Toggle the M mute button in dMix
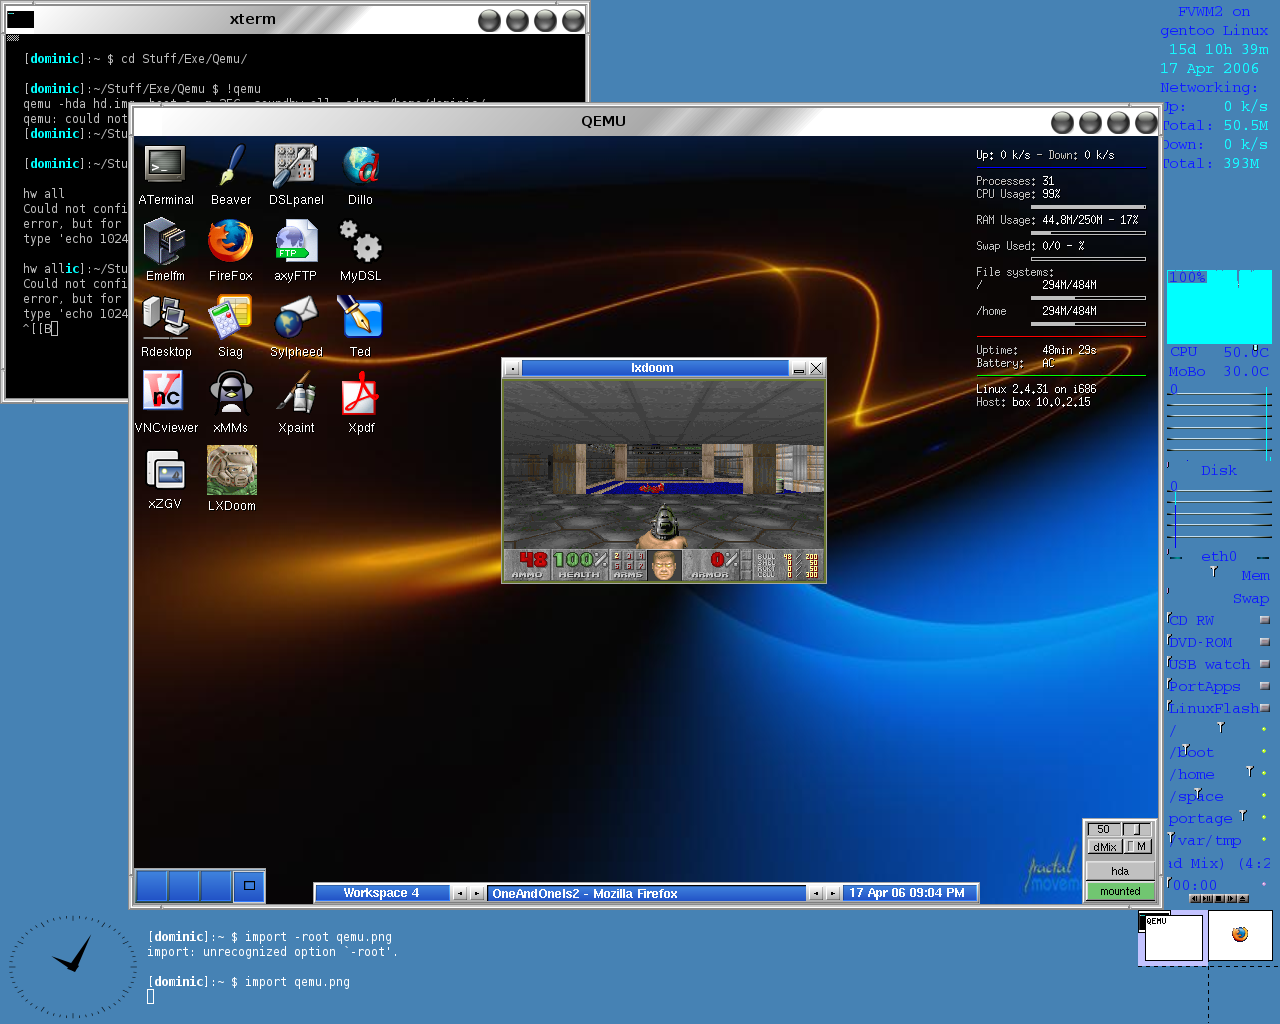 [x=1138, y=847]
